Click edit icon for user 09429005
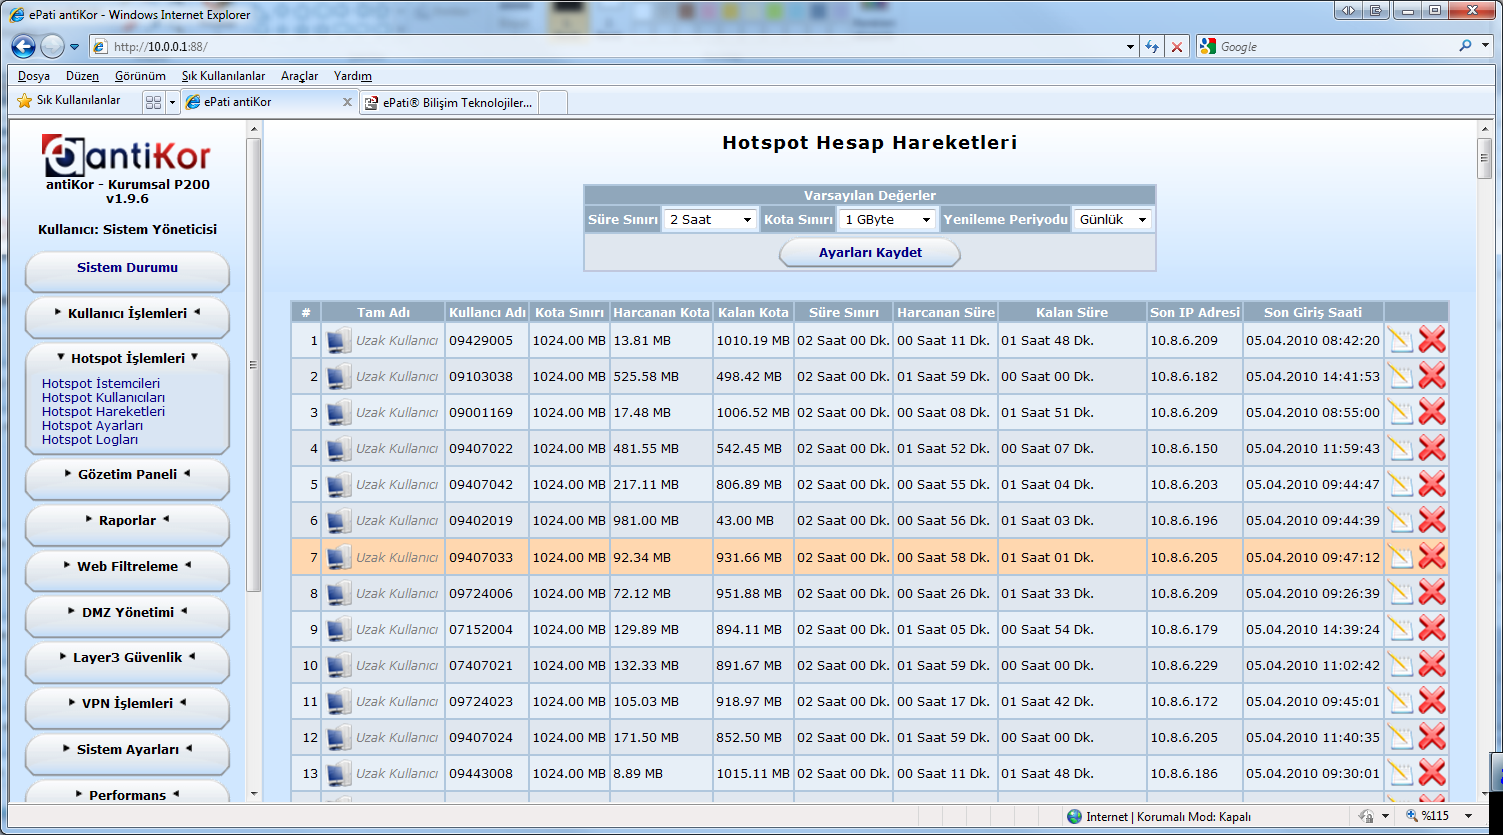 (x=1400, y=340)
